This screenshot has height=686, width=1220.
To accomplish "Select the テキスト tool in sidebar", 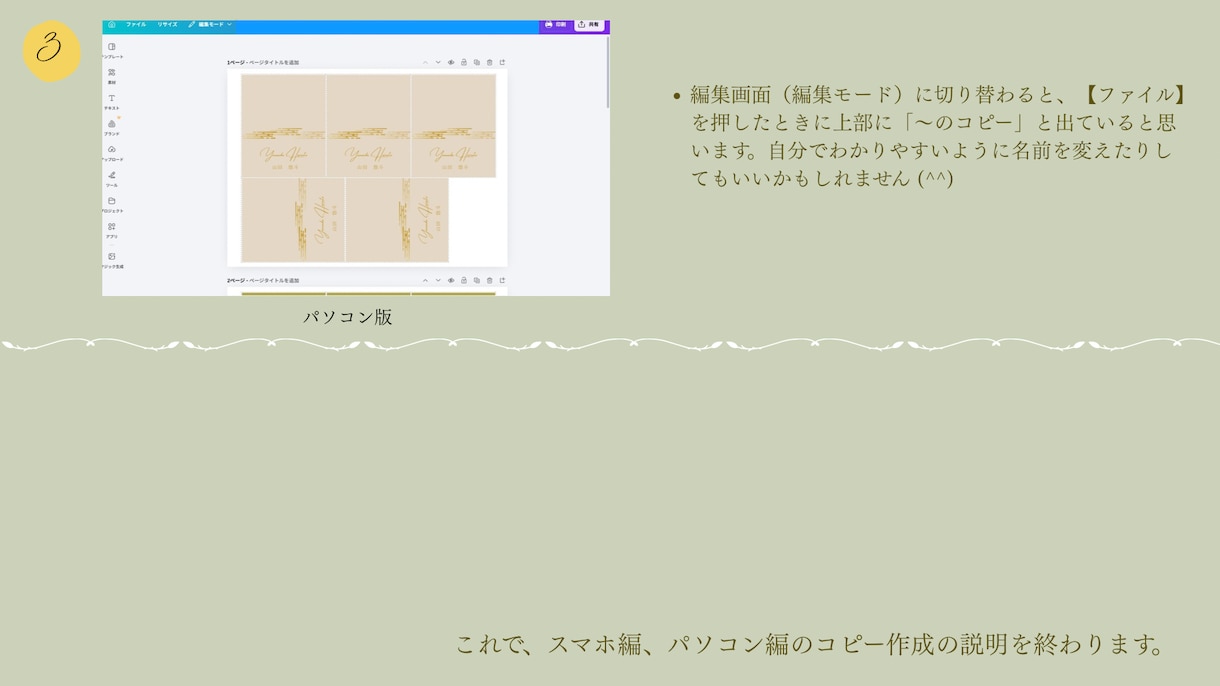I will tap(112, 102).
